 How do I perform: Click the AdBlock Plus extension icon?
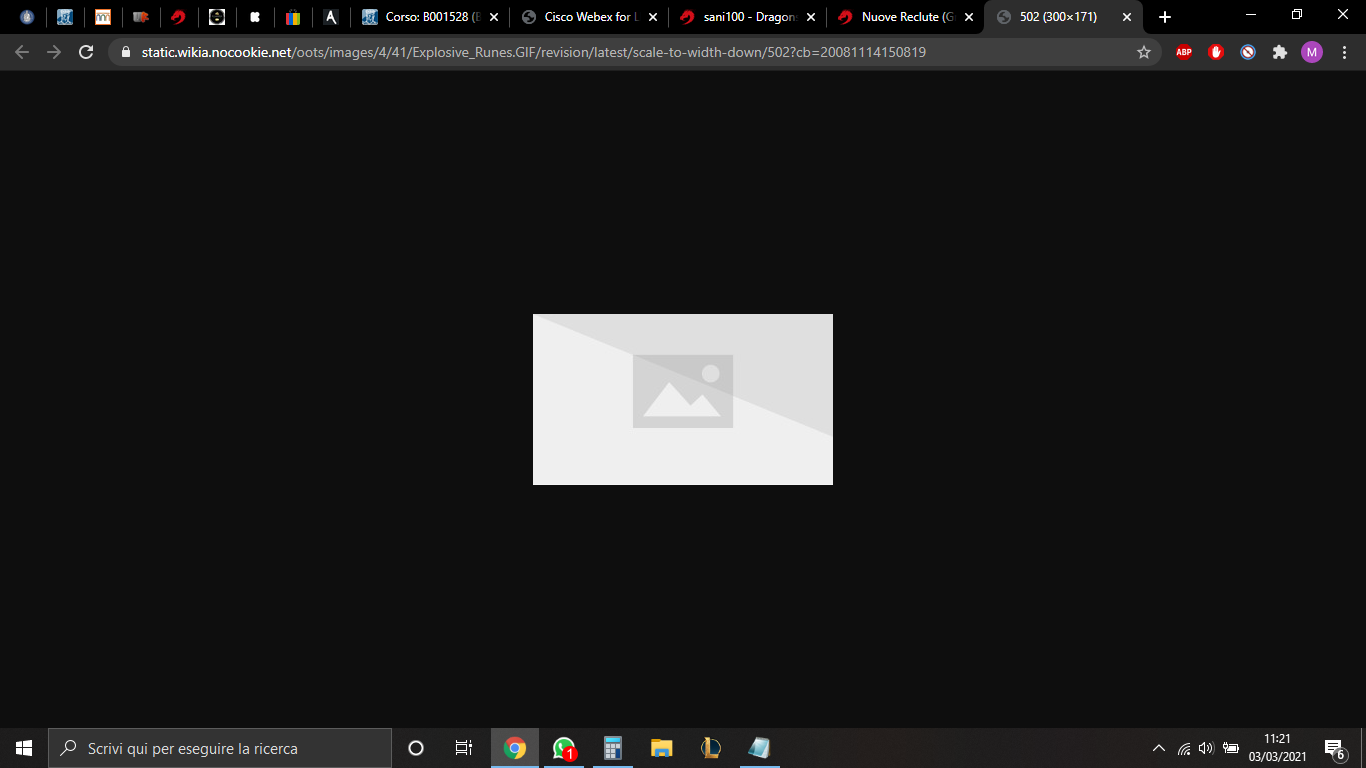coord(1184,52)
